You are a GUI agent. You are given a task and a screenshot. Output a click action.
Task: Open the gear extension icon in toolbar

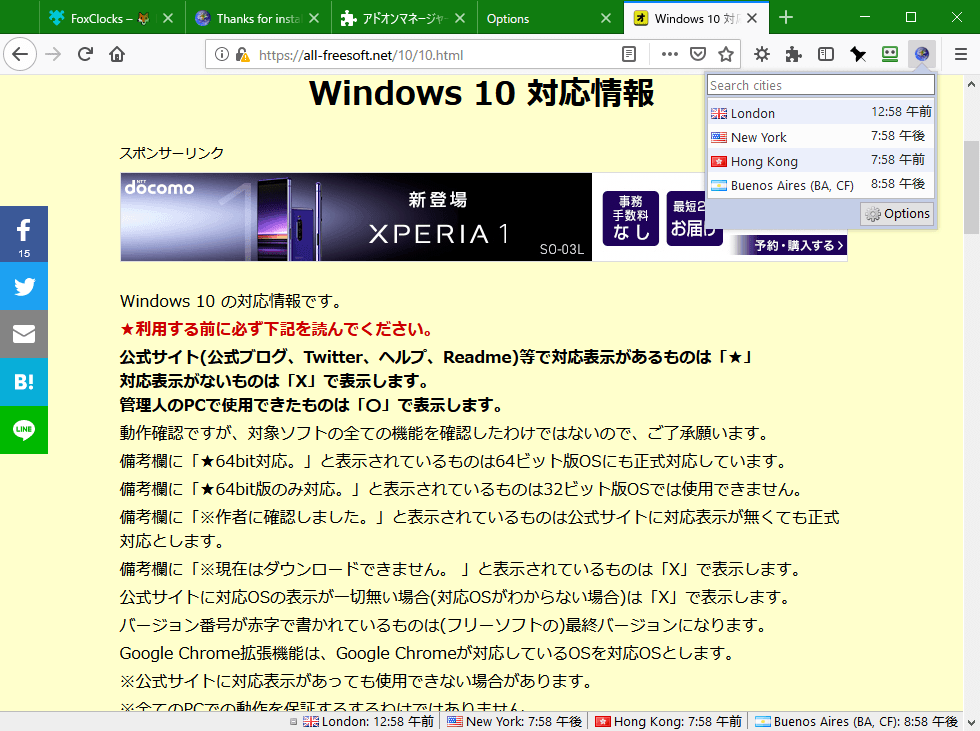[x=761, y=54]
